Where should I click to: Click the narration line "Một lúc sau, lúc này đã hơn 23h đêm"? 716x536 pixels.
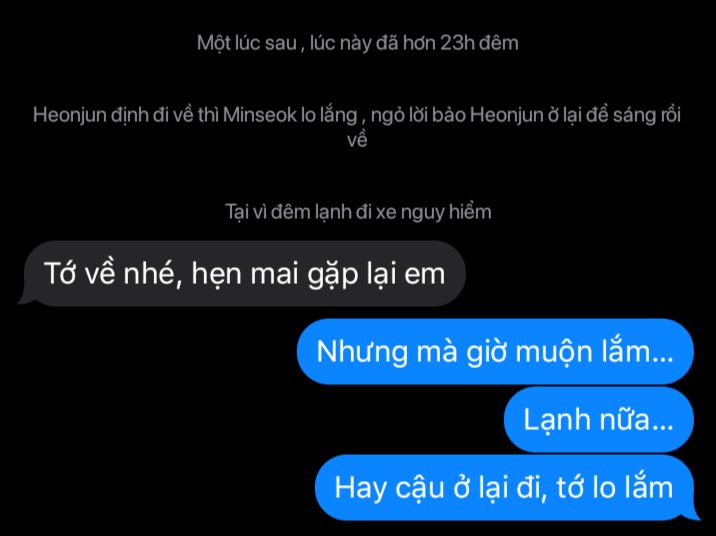(358, 43)
